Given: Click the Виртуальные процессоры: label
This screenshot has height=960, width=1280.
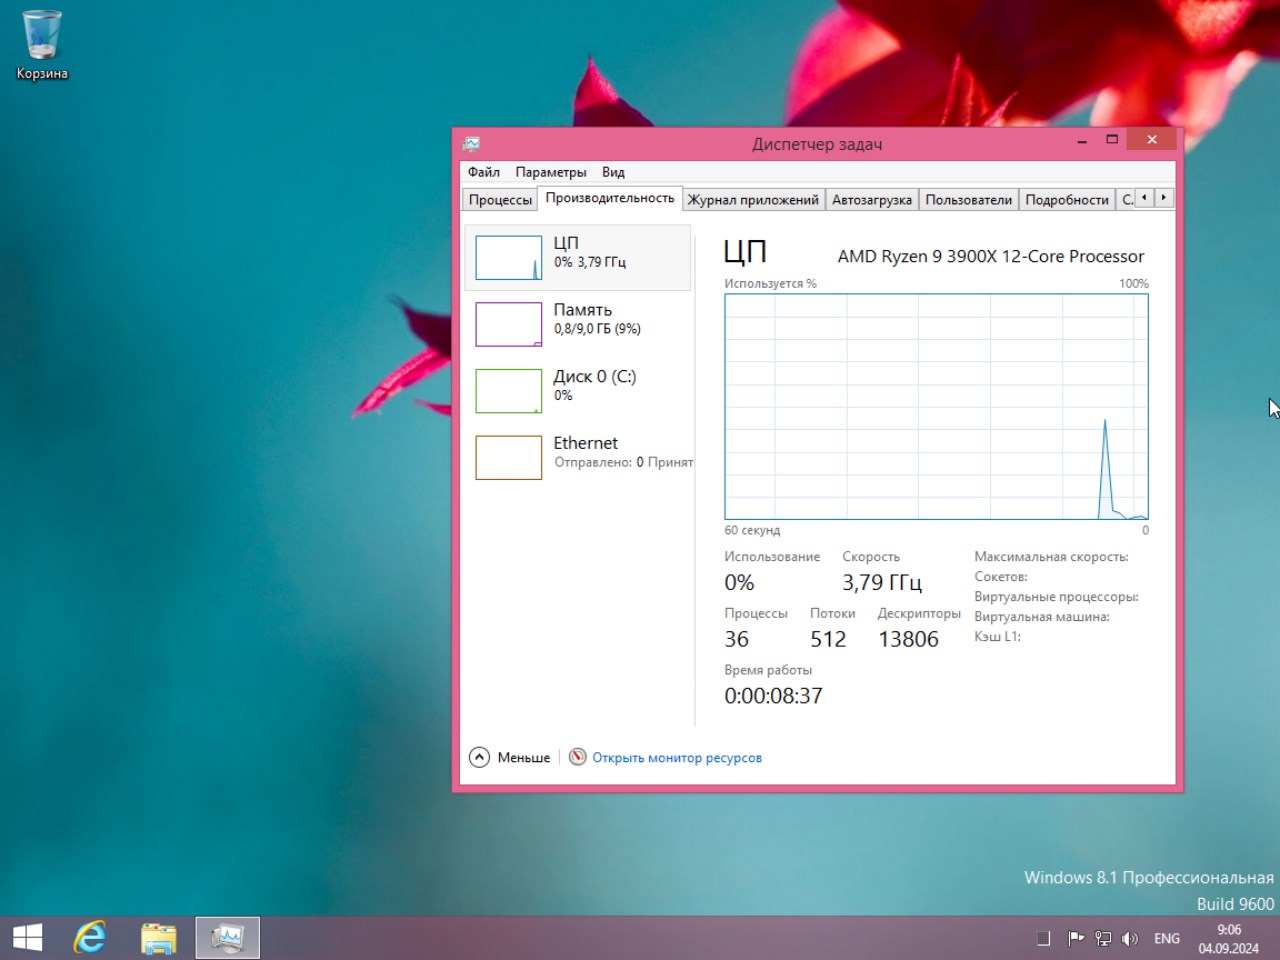Looking at the screenshot, I should 1057,597.
